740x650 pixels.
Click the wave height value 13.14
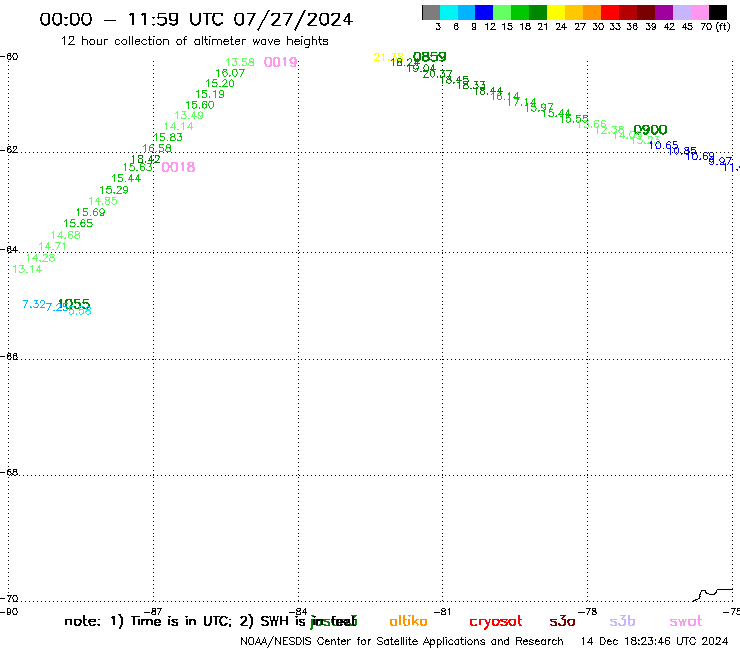(x=27, y=270)
